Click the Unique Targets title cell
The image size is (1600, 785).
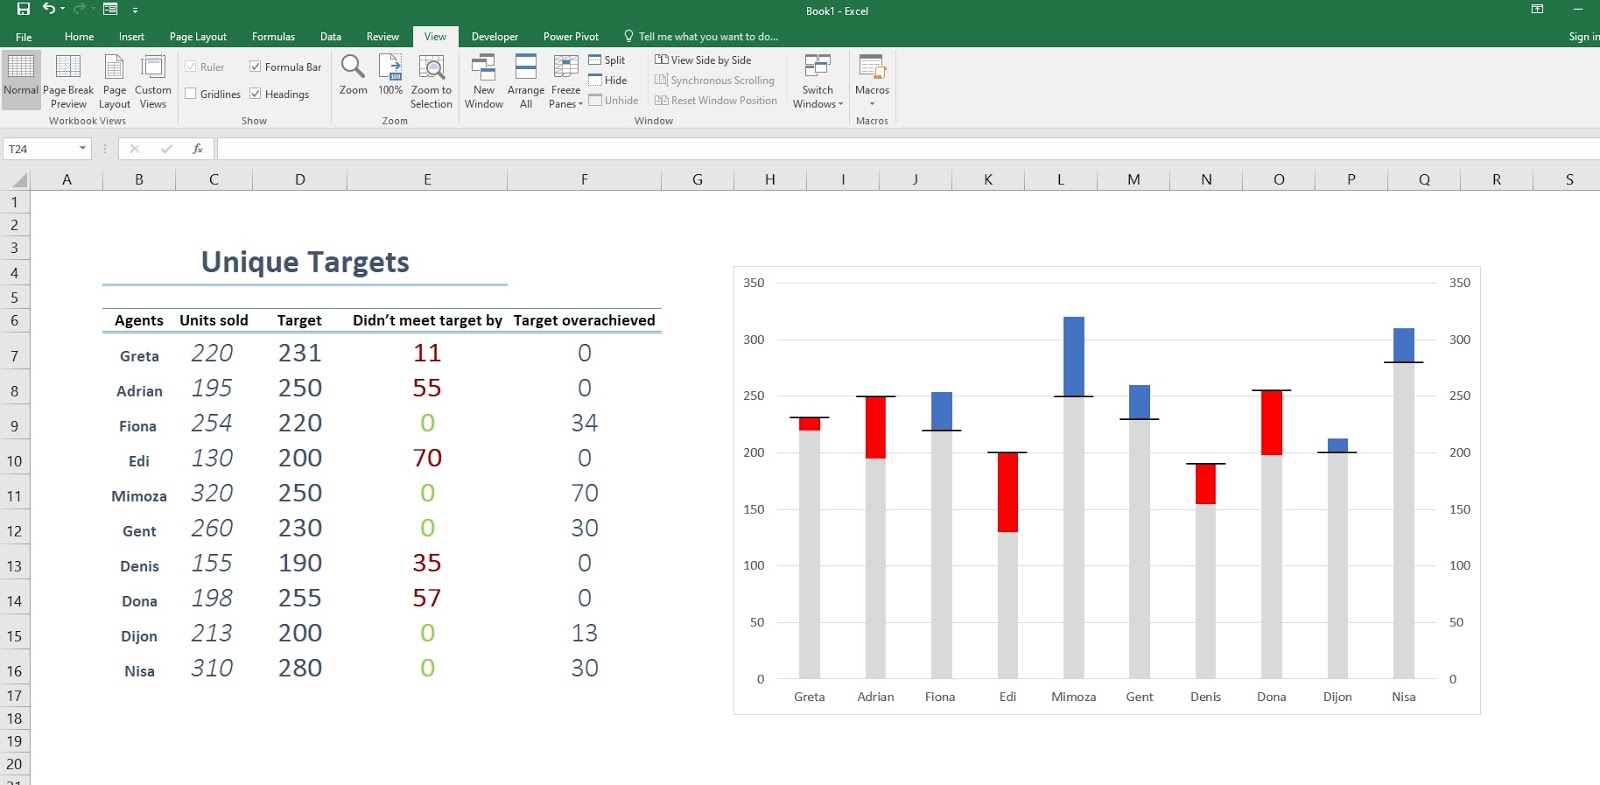305,262
